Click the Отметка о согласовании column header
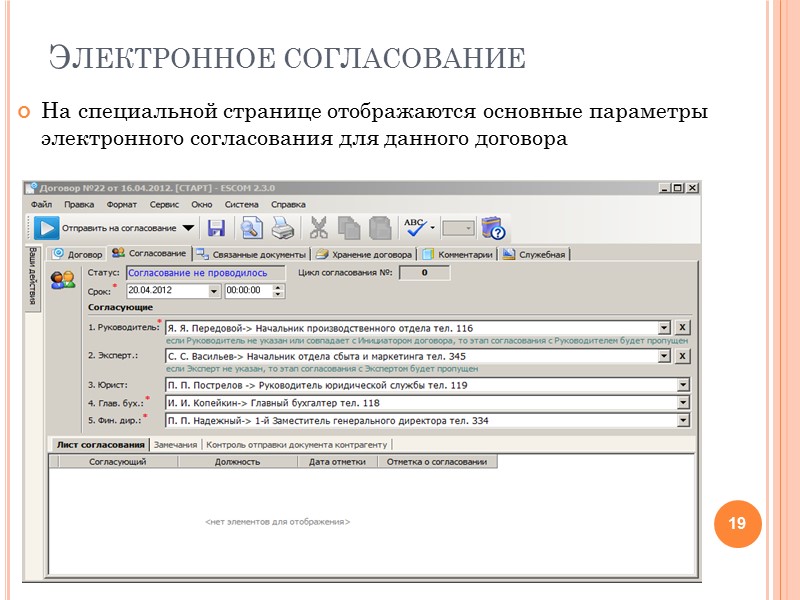 437,462
